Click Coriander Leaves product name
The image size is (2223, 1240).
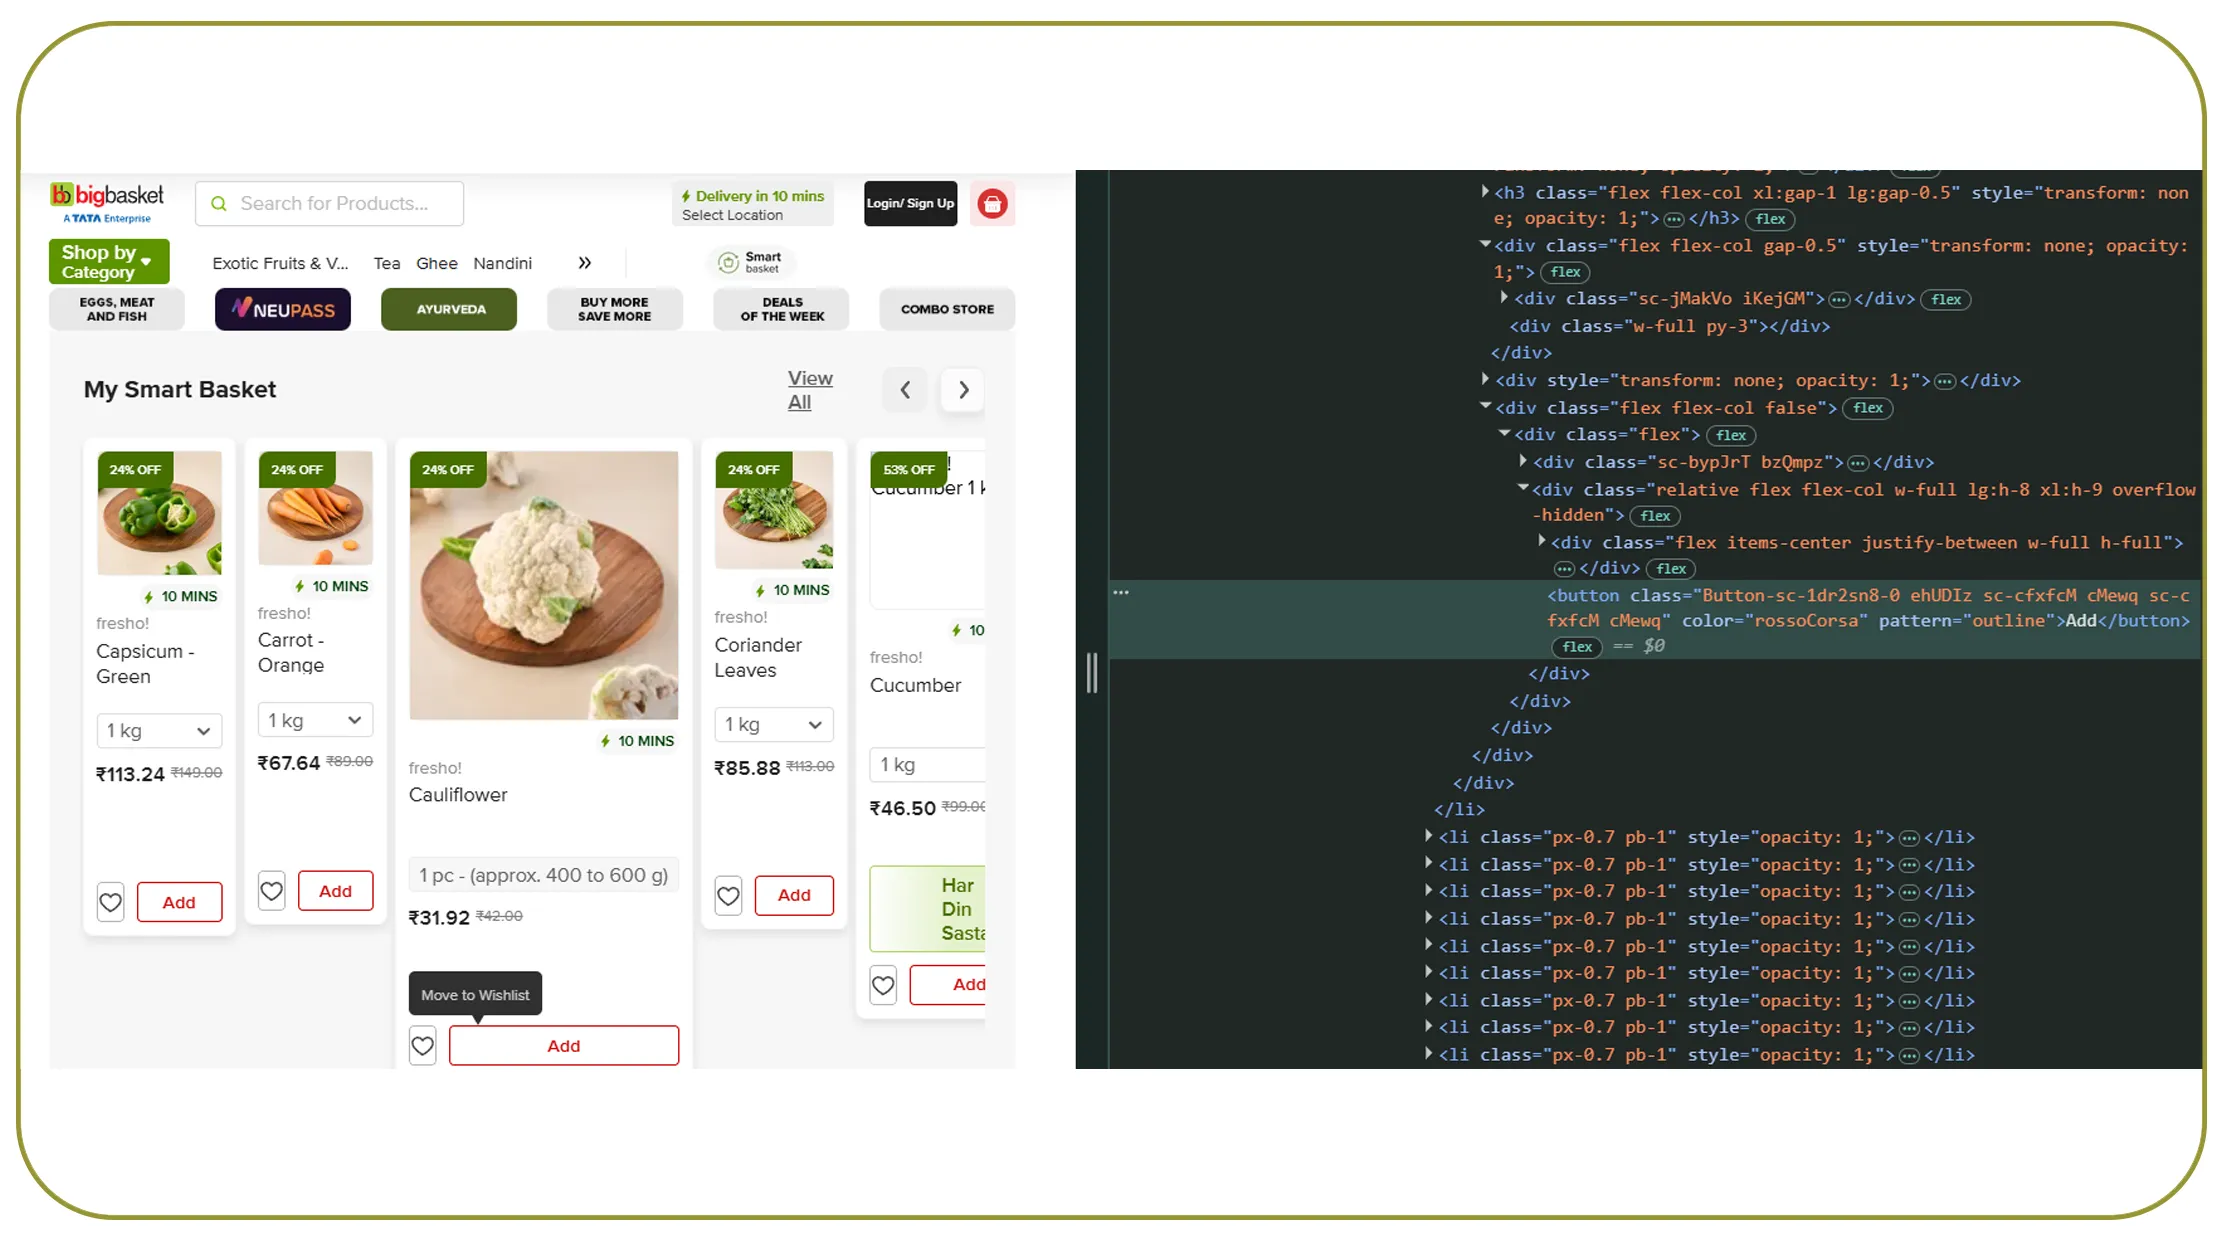pos(758,658)
